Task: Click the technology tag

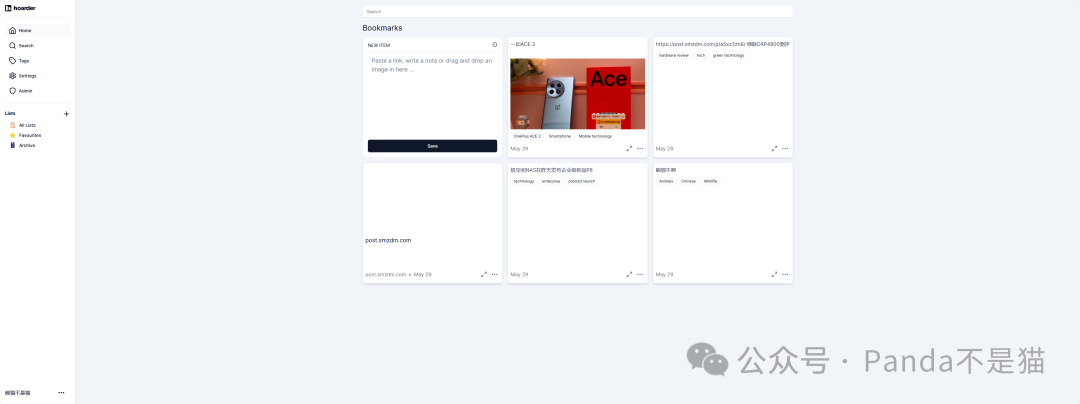Action: pyautogui.click(x=523, y=181)
